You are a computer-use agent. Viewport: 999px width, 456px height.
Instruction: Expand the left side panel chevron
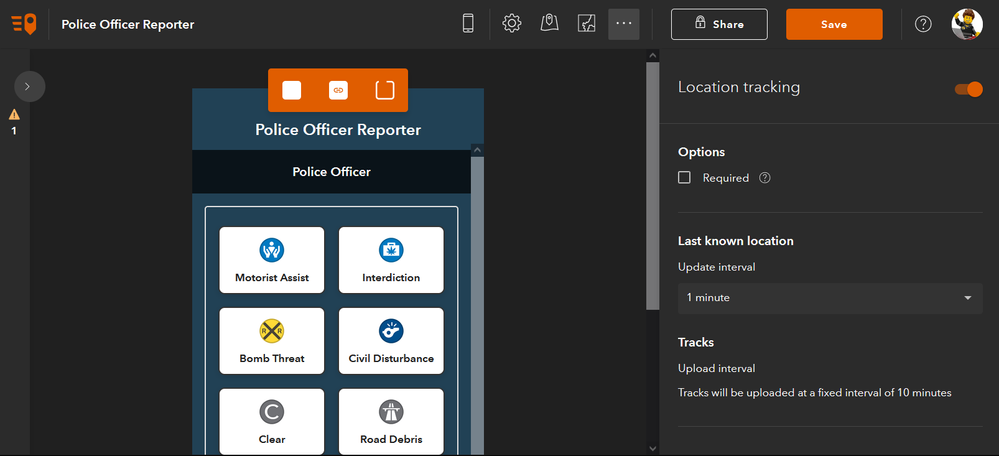[28, 87]
